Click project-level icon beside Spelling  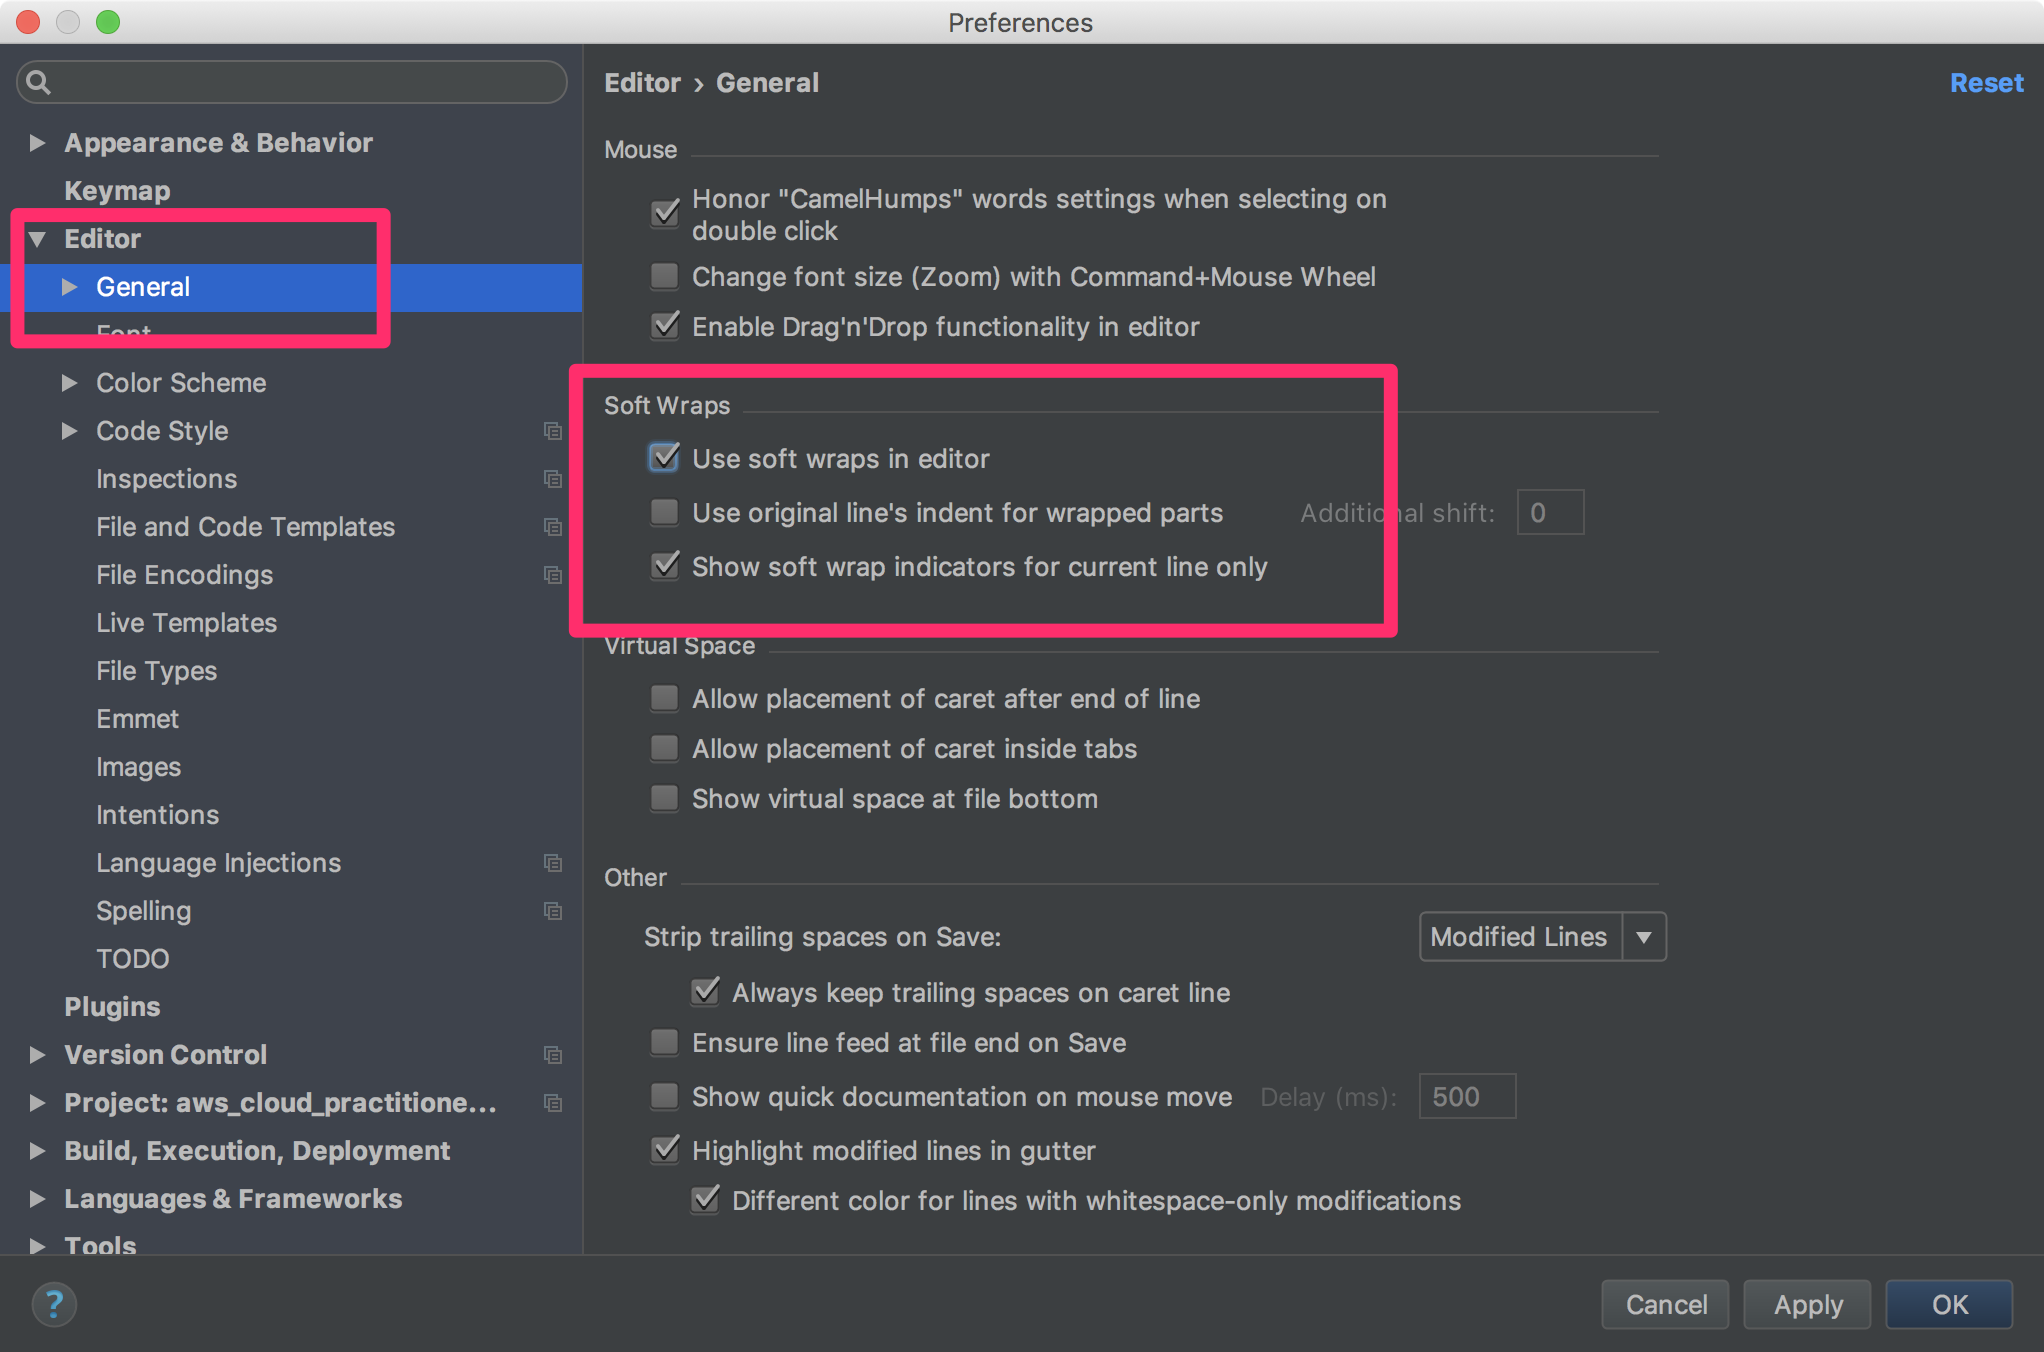pyautogui.click(x=552, y=911)
